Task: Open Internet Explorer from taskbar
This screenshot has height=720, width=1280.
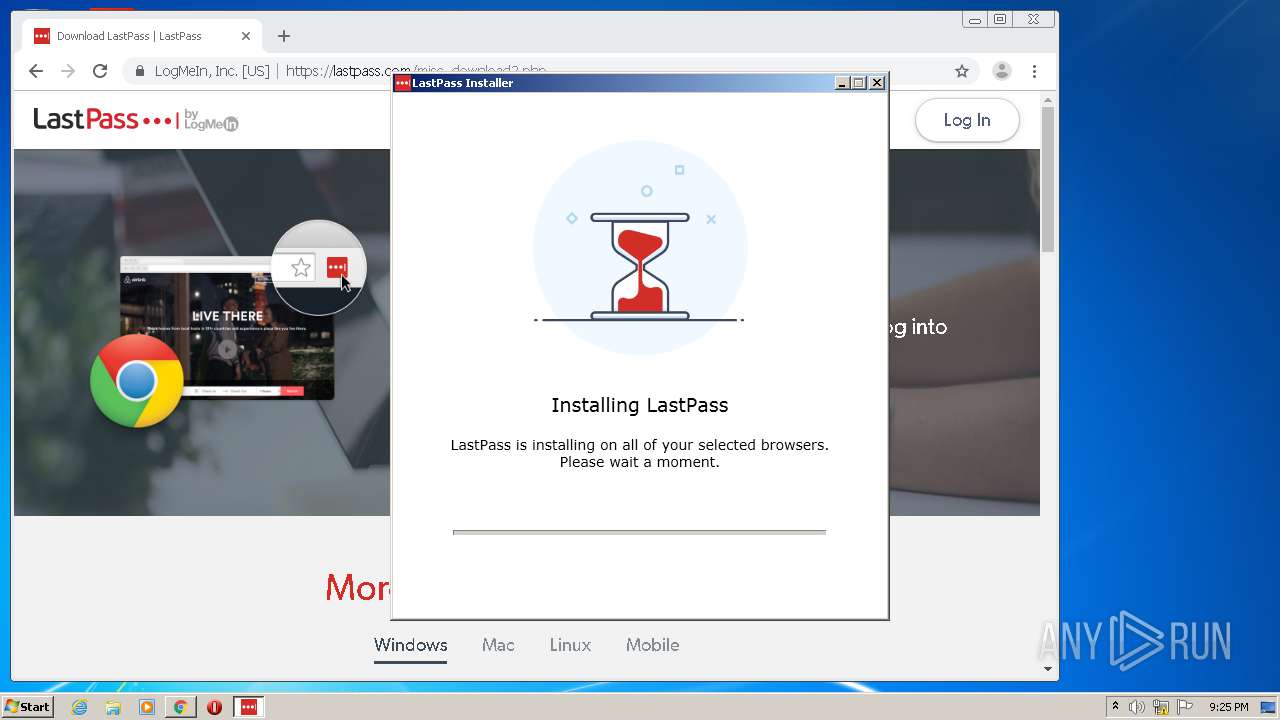Action: pos(80,707)
